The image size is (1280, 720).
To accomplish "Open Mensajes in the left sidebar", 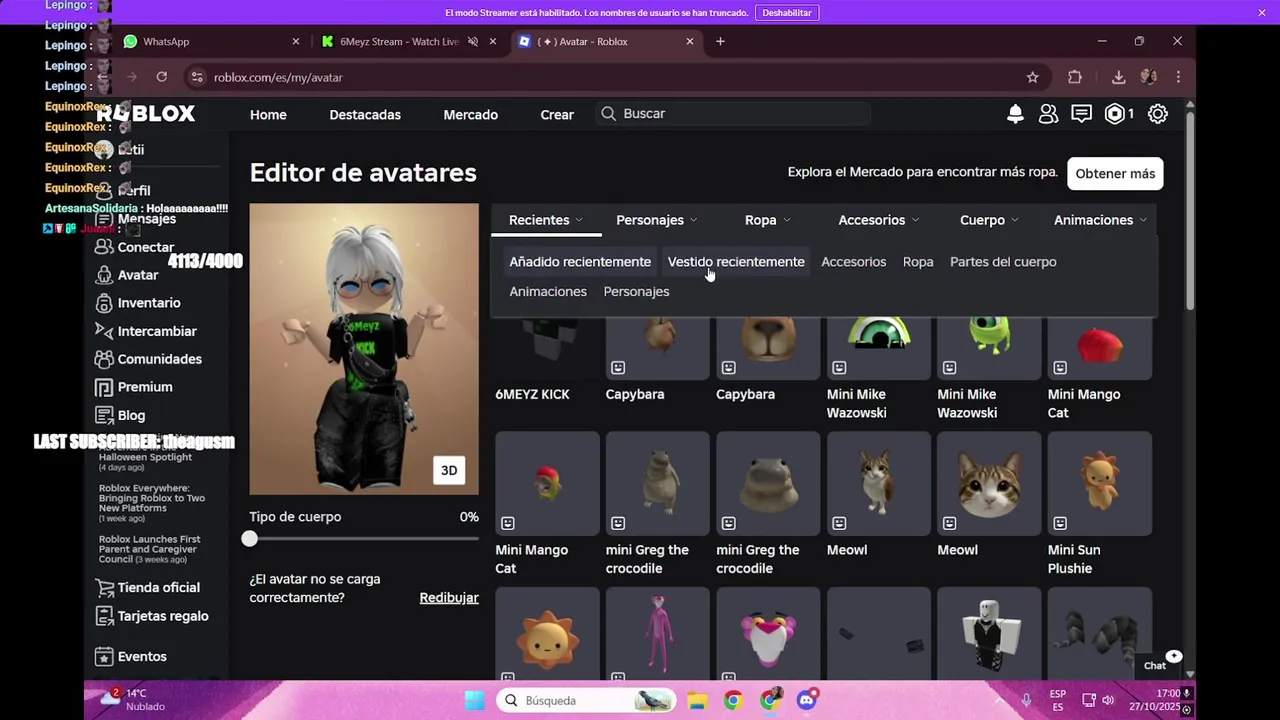I will coord(135,219).
